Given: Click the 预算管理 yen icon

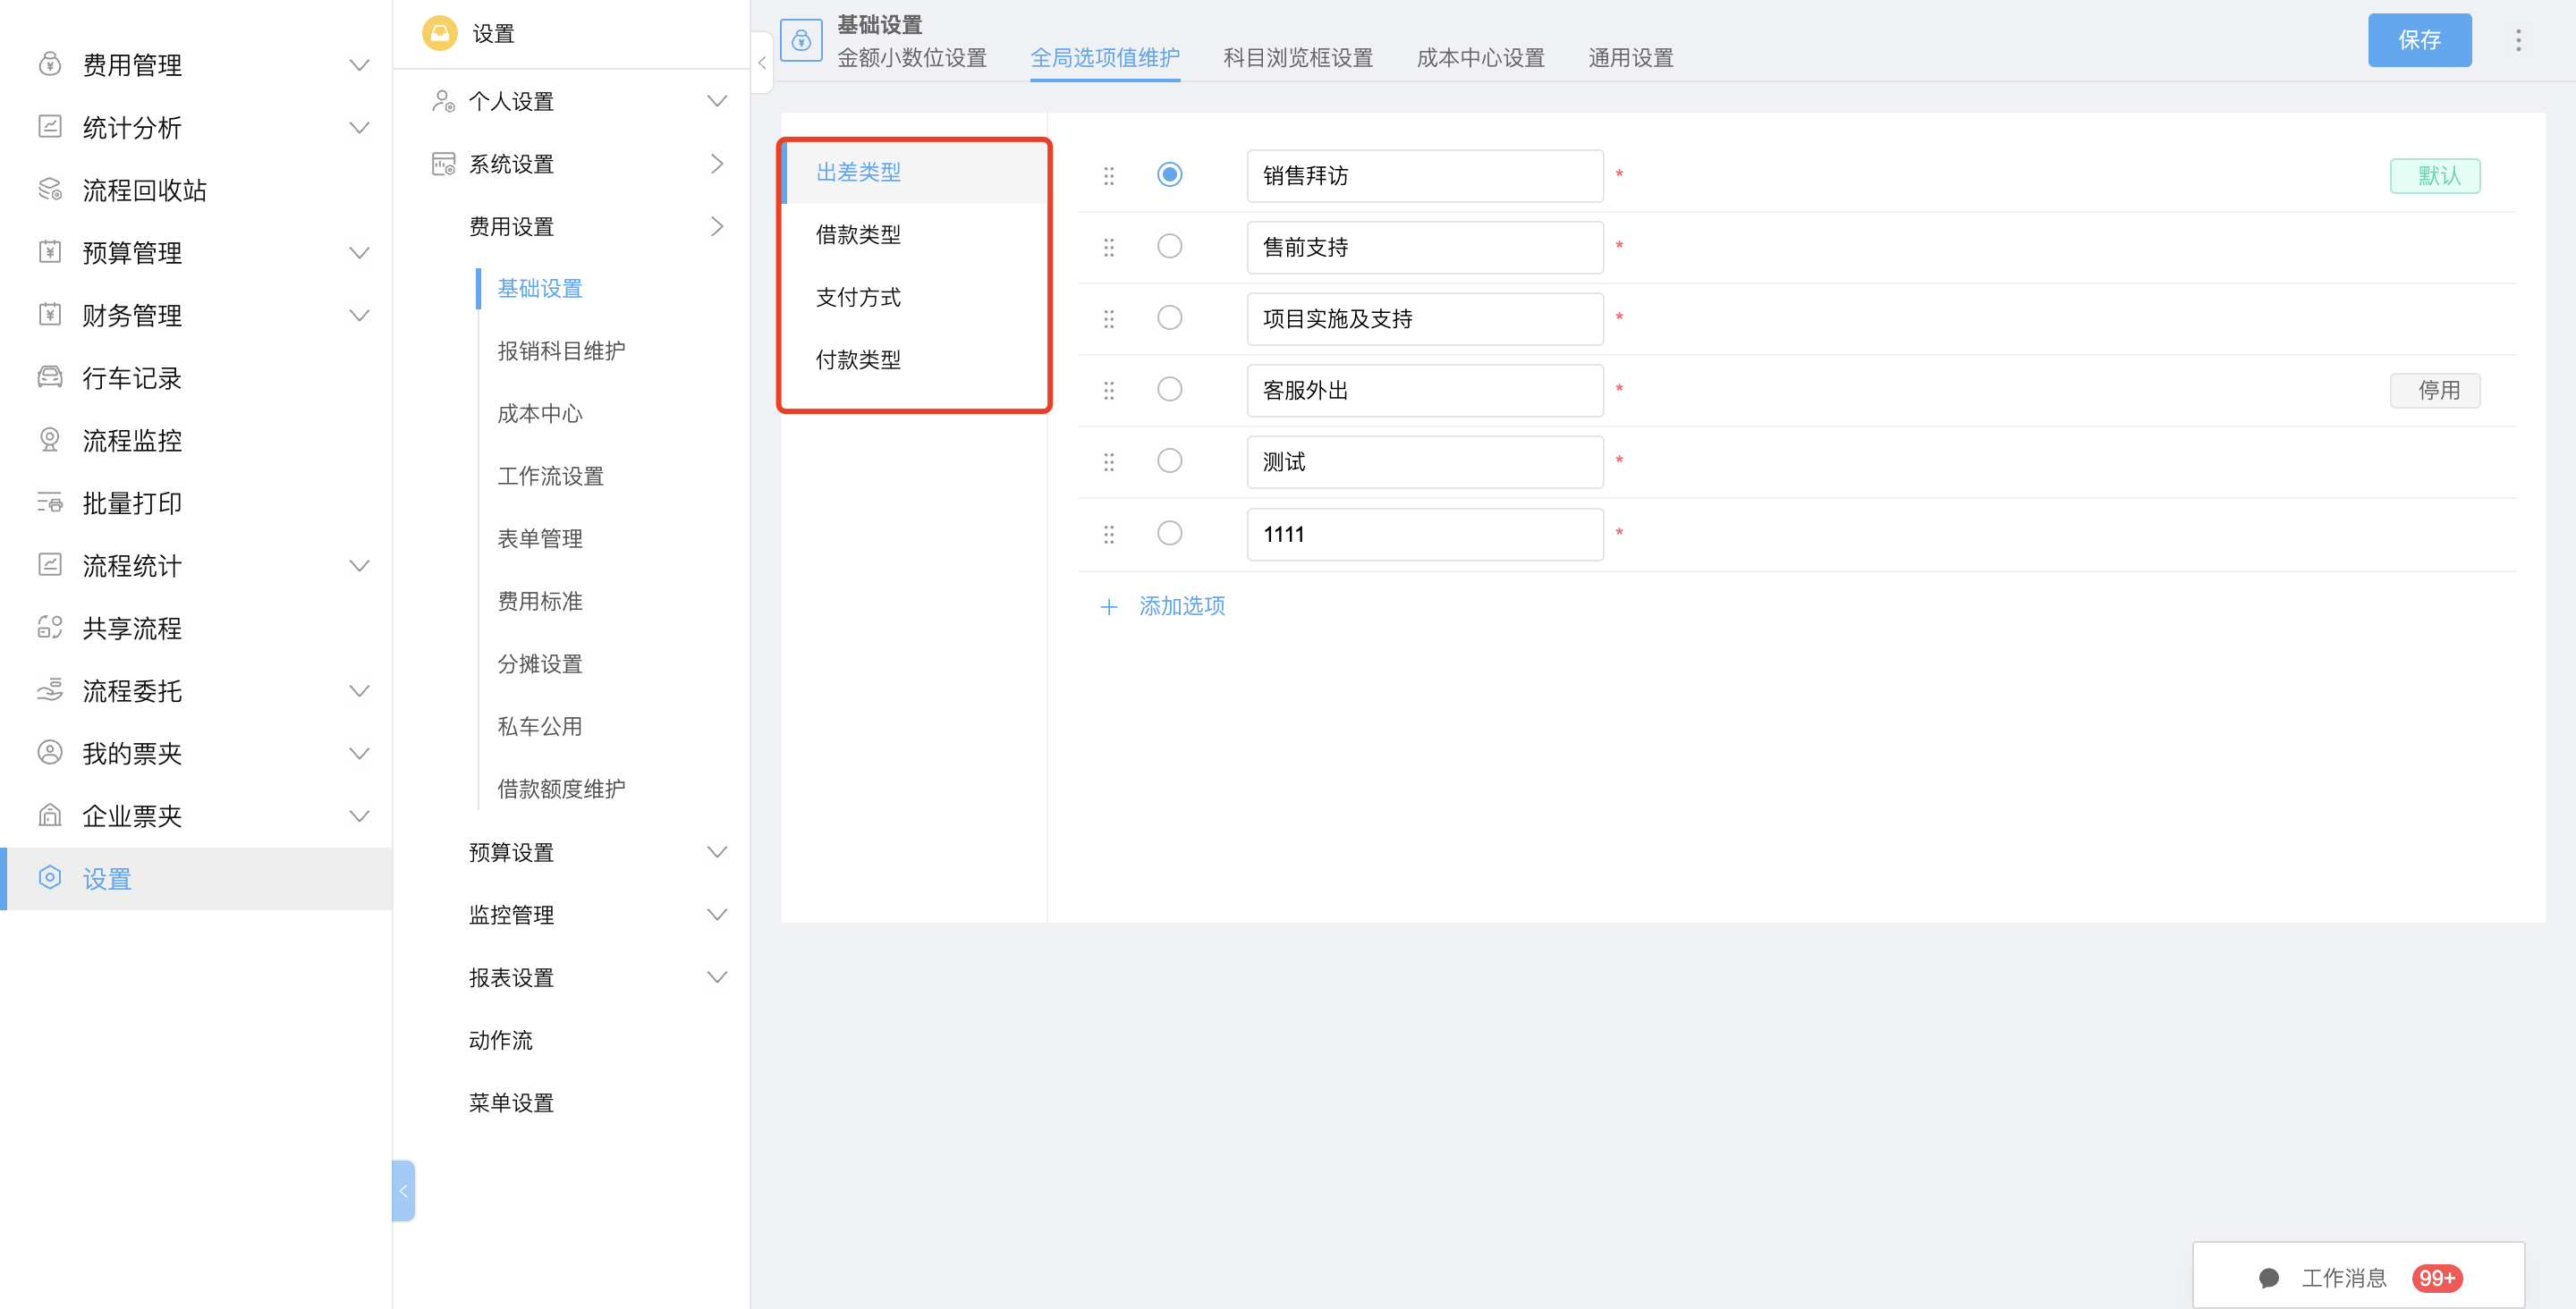Looking at the screenshot, I should (50, 252).
